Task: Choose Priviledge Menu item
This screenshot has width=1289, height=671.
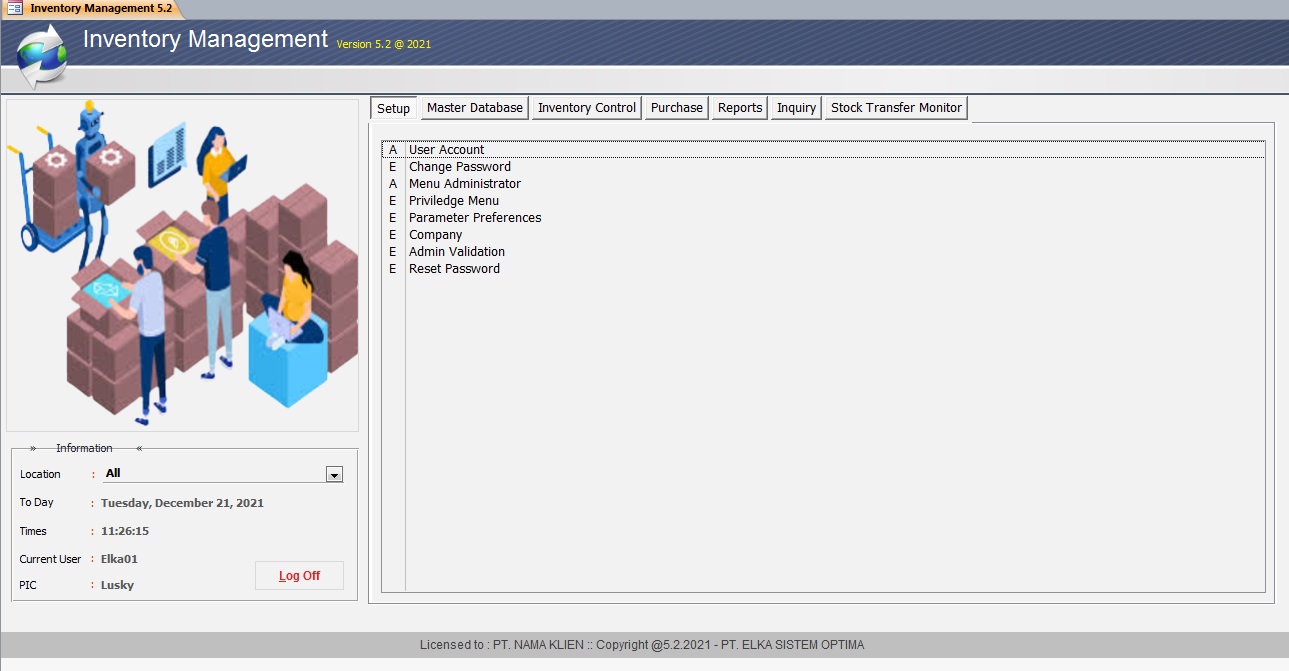Action: pos(453,201)
